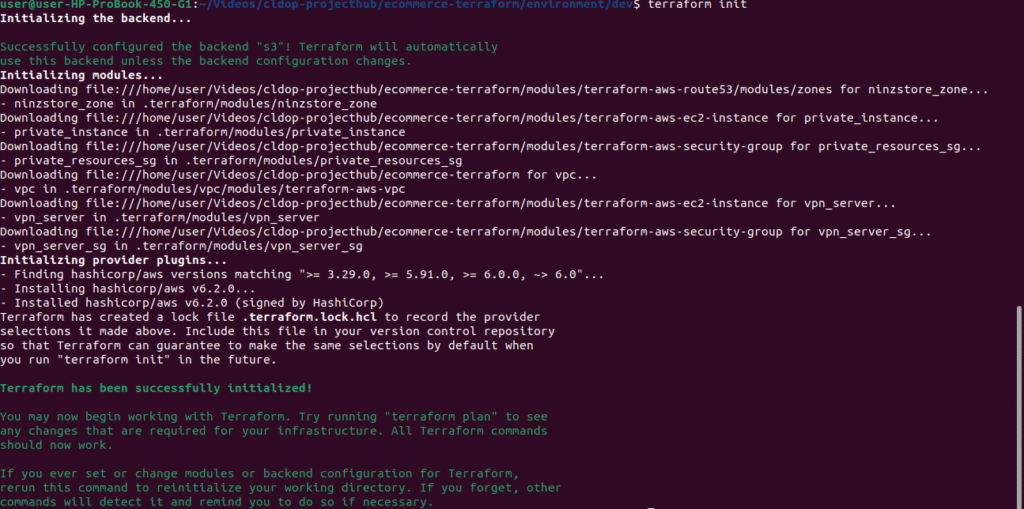Screen dimensions: 1024x509
Task: Click the '.terraform/modules/vpc/modules/terraform-aws-vpc' path
Action: tap(235, 189)
